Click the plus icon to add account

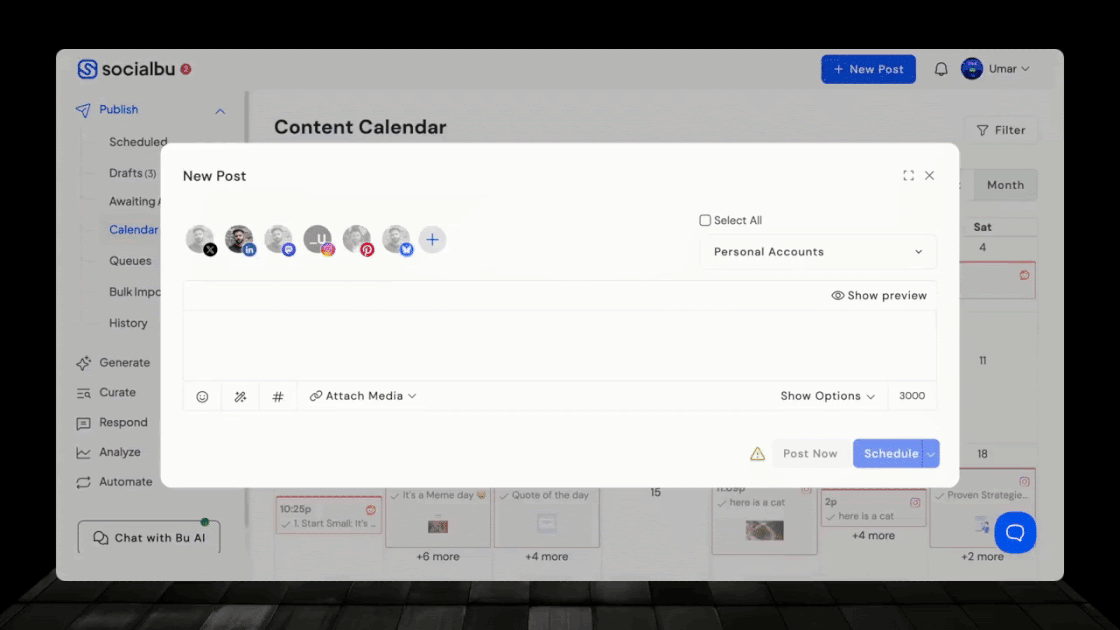pyautogui.click(x=432, y=240)
